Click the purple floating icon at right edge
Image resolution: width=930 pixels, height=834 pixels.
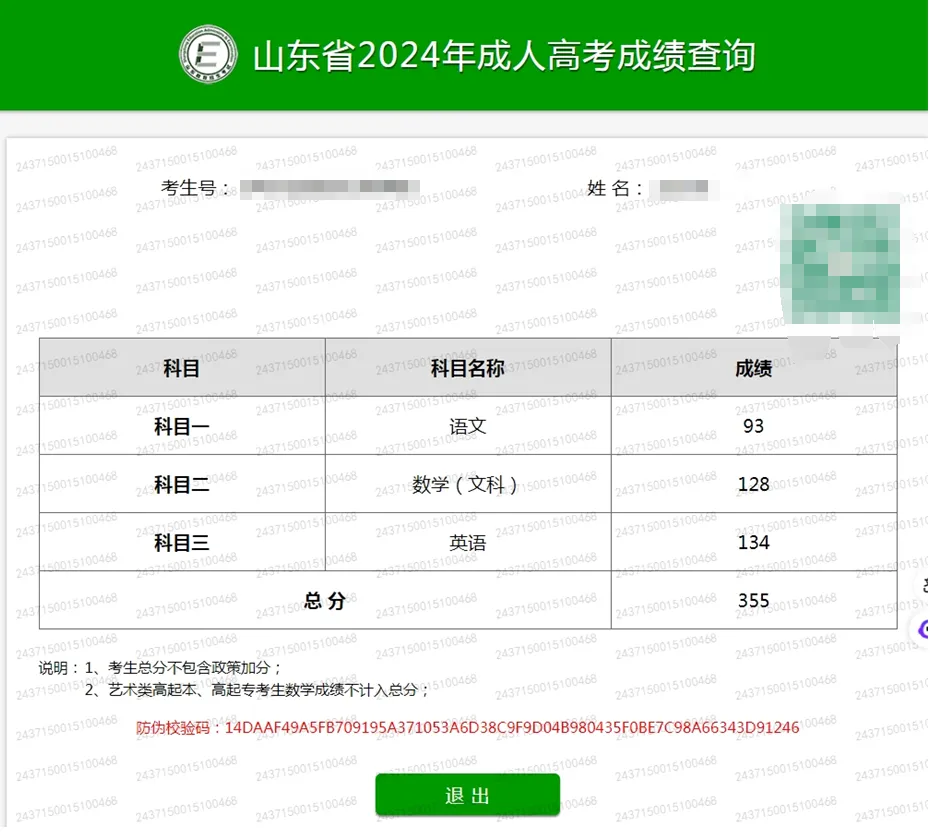point(922,629)
